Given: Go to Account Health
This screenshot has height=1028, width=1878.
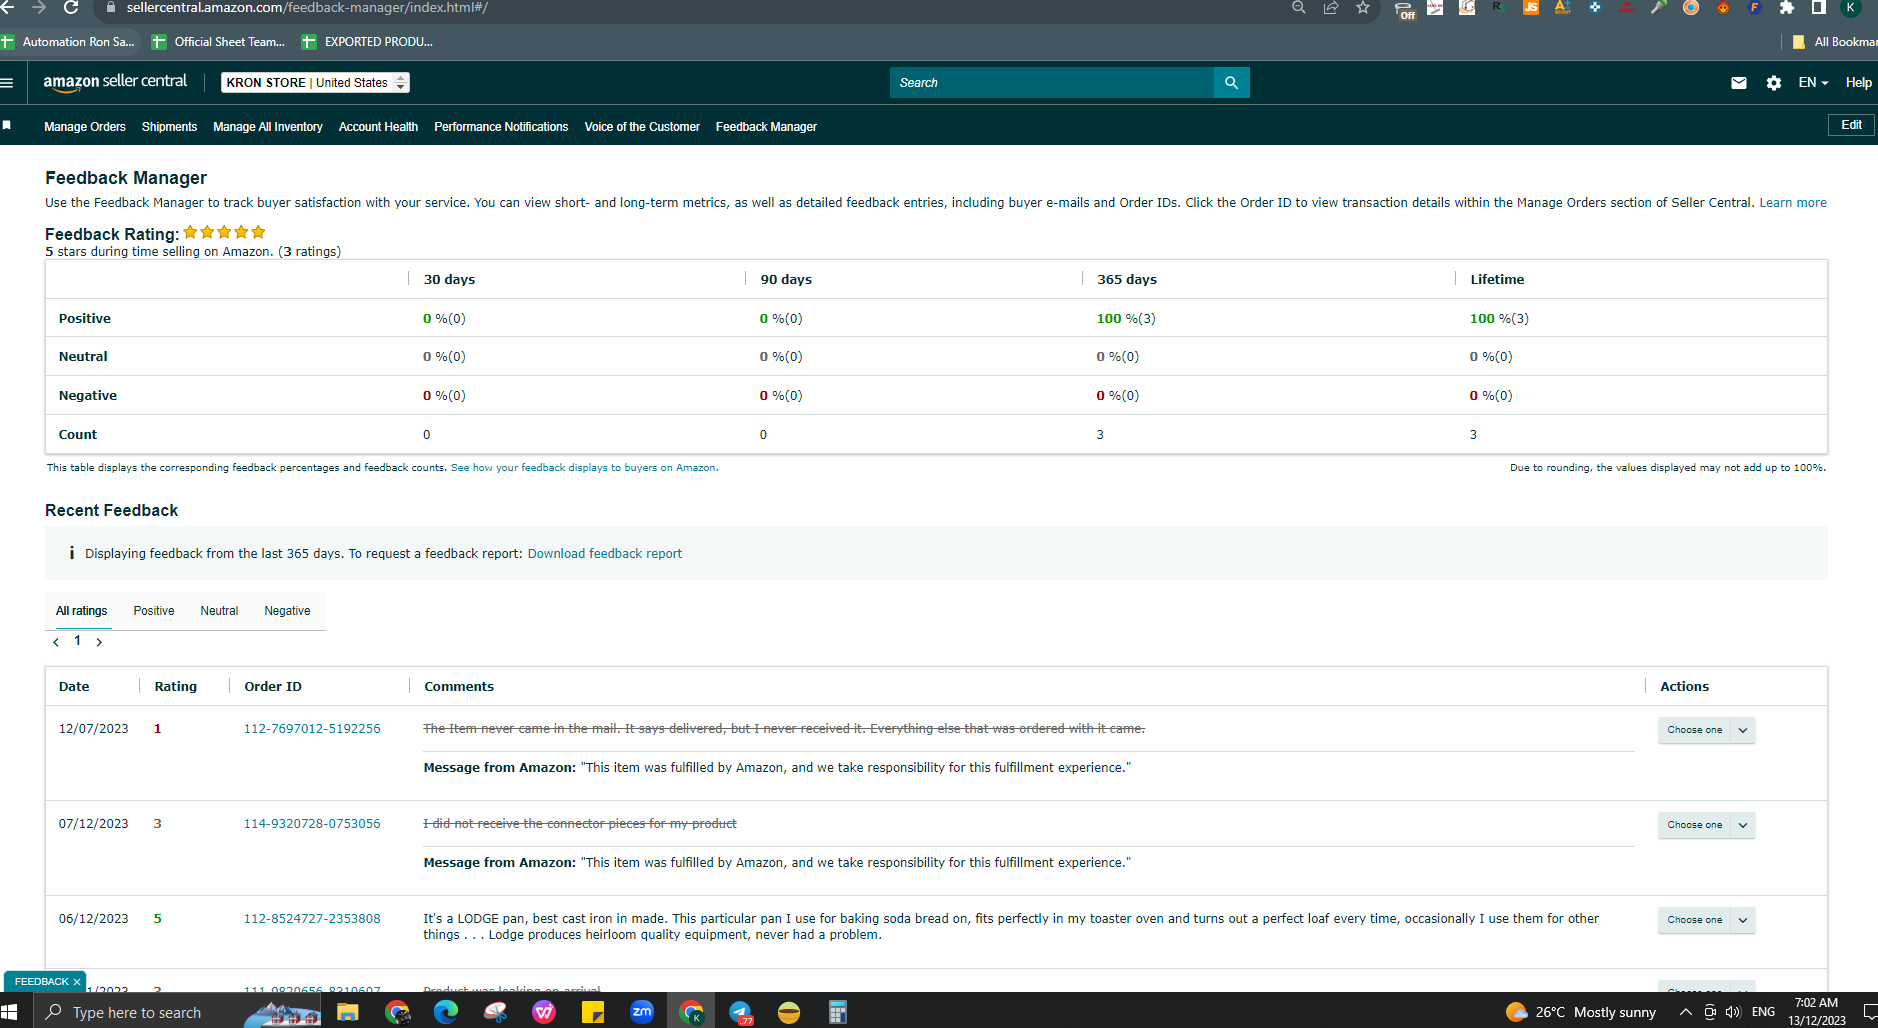Looking at the screenshot, I should tap(378, 127).
